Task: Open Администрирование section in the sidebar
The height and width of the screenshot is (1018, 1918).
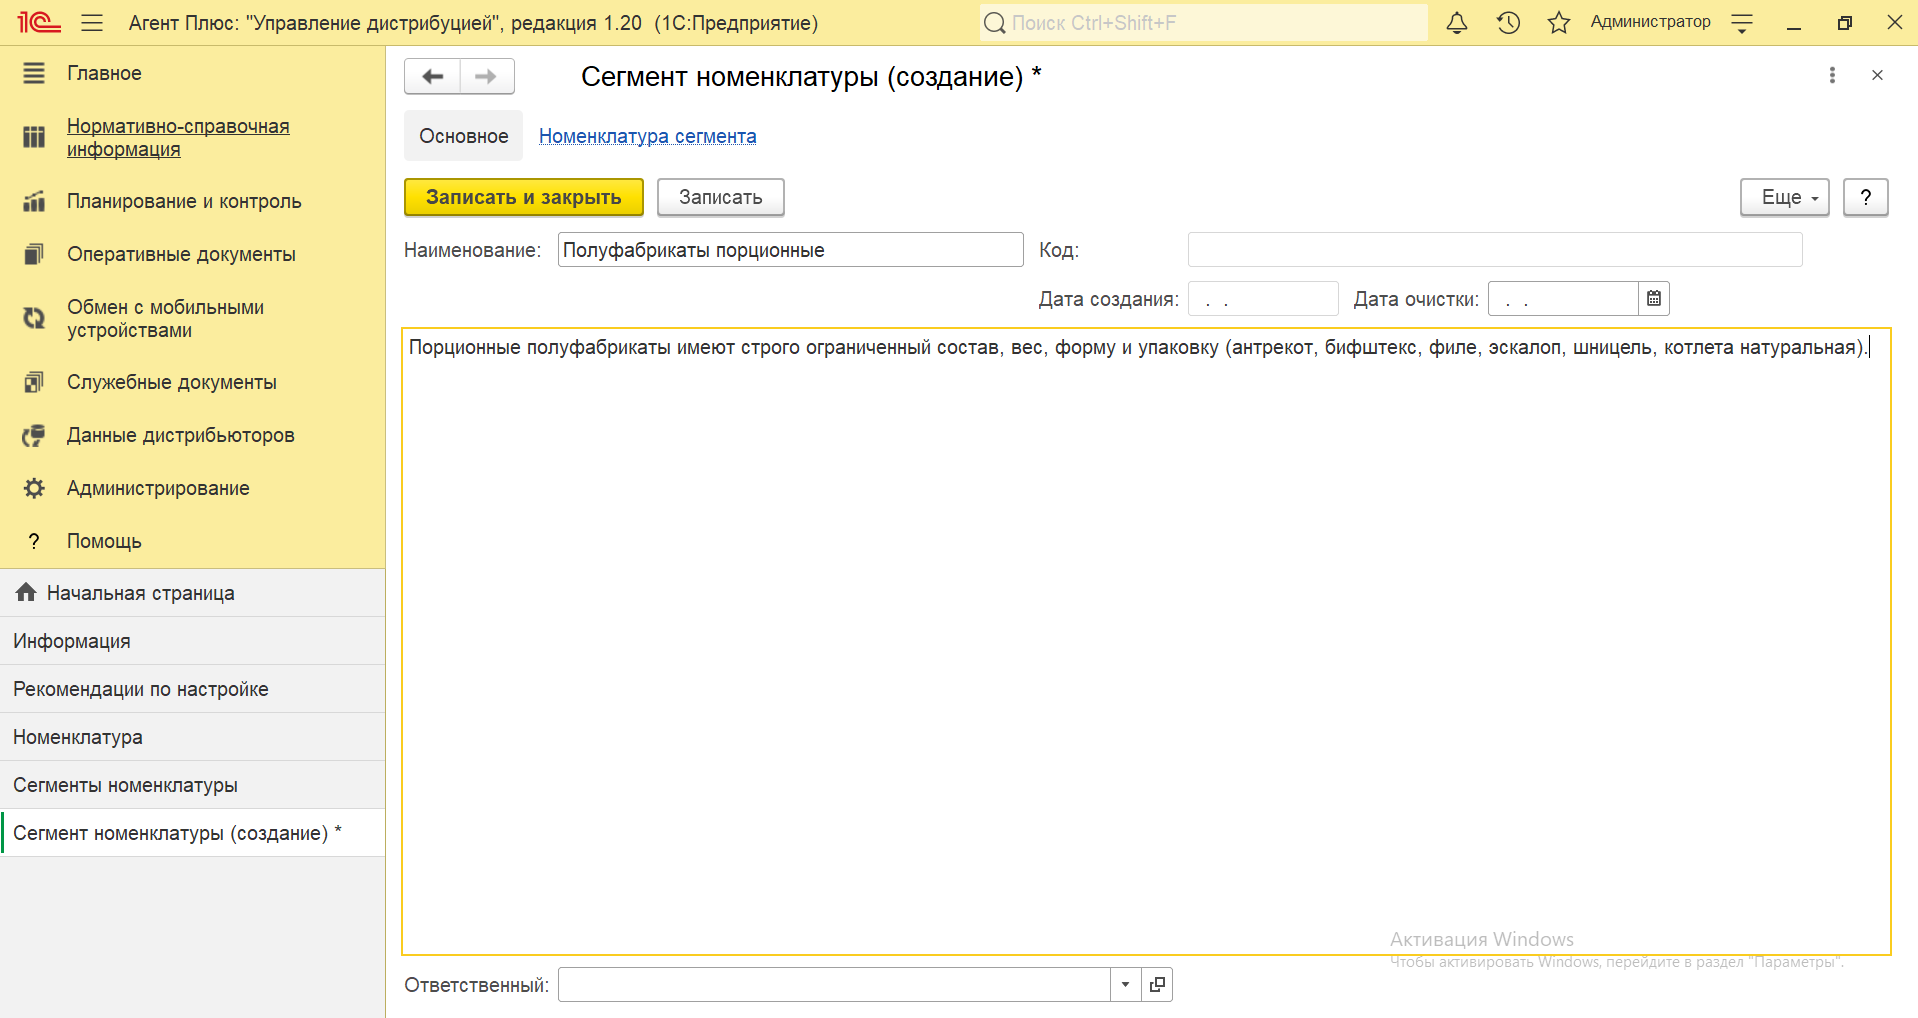Action: pos(158,488)
